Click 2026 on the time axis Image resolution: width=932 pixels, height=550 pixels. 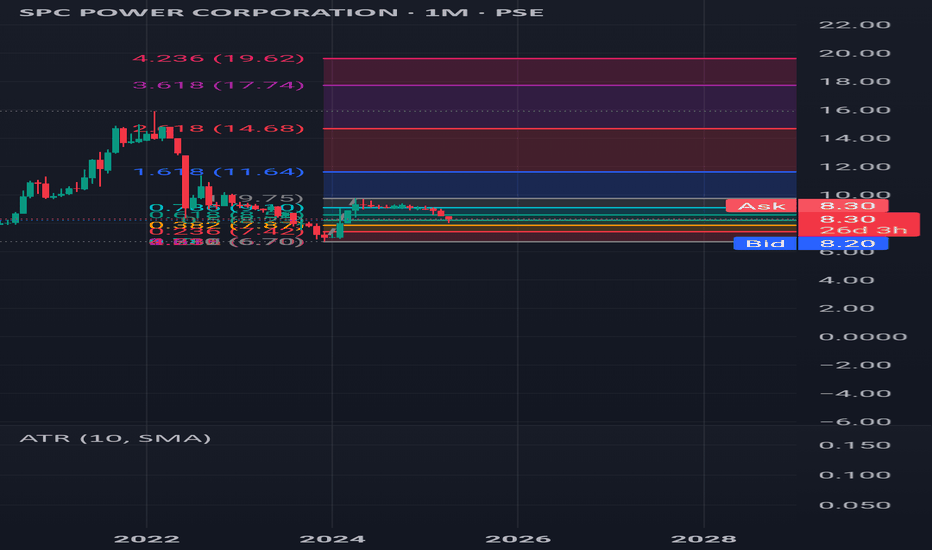pos(518,539)
